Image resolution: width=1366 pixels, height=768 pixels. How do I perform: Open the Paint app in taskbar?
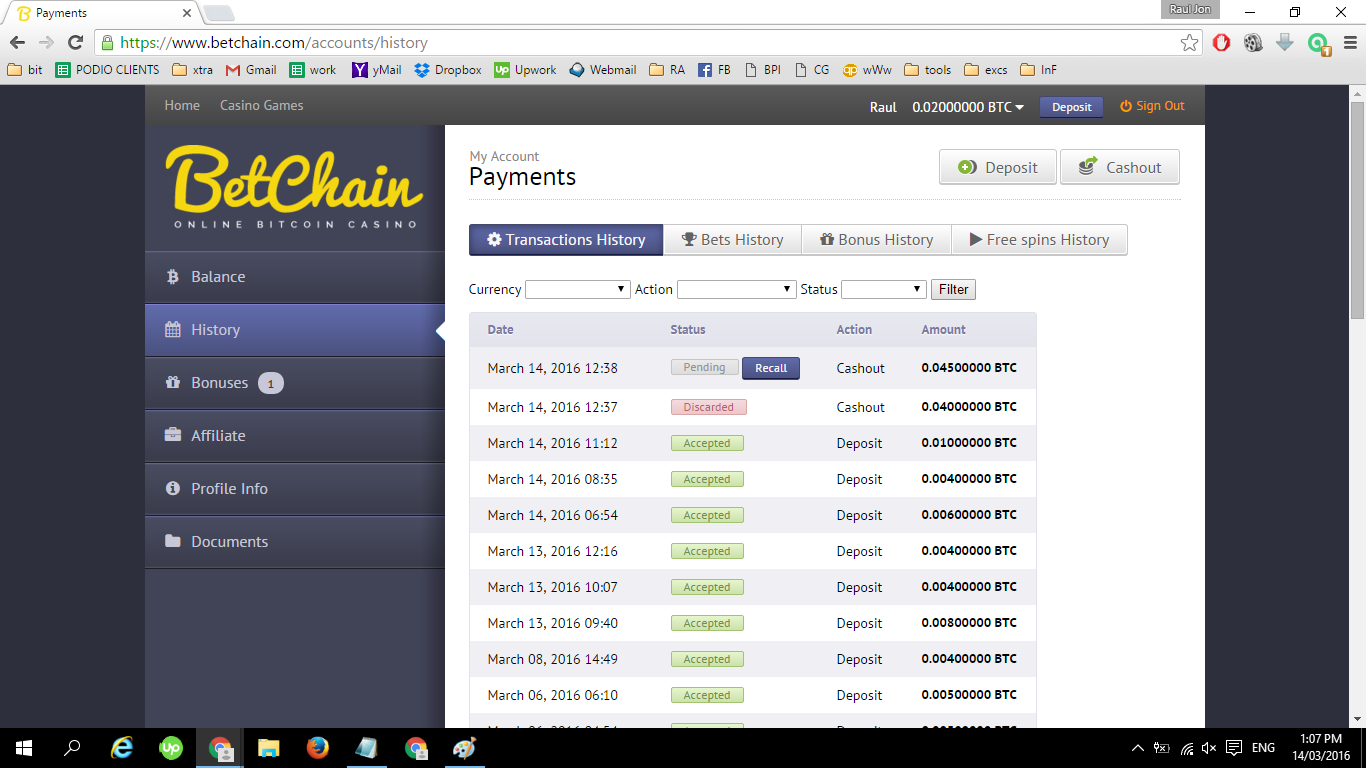click(x=465, y=748)
